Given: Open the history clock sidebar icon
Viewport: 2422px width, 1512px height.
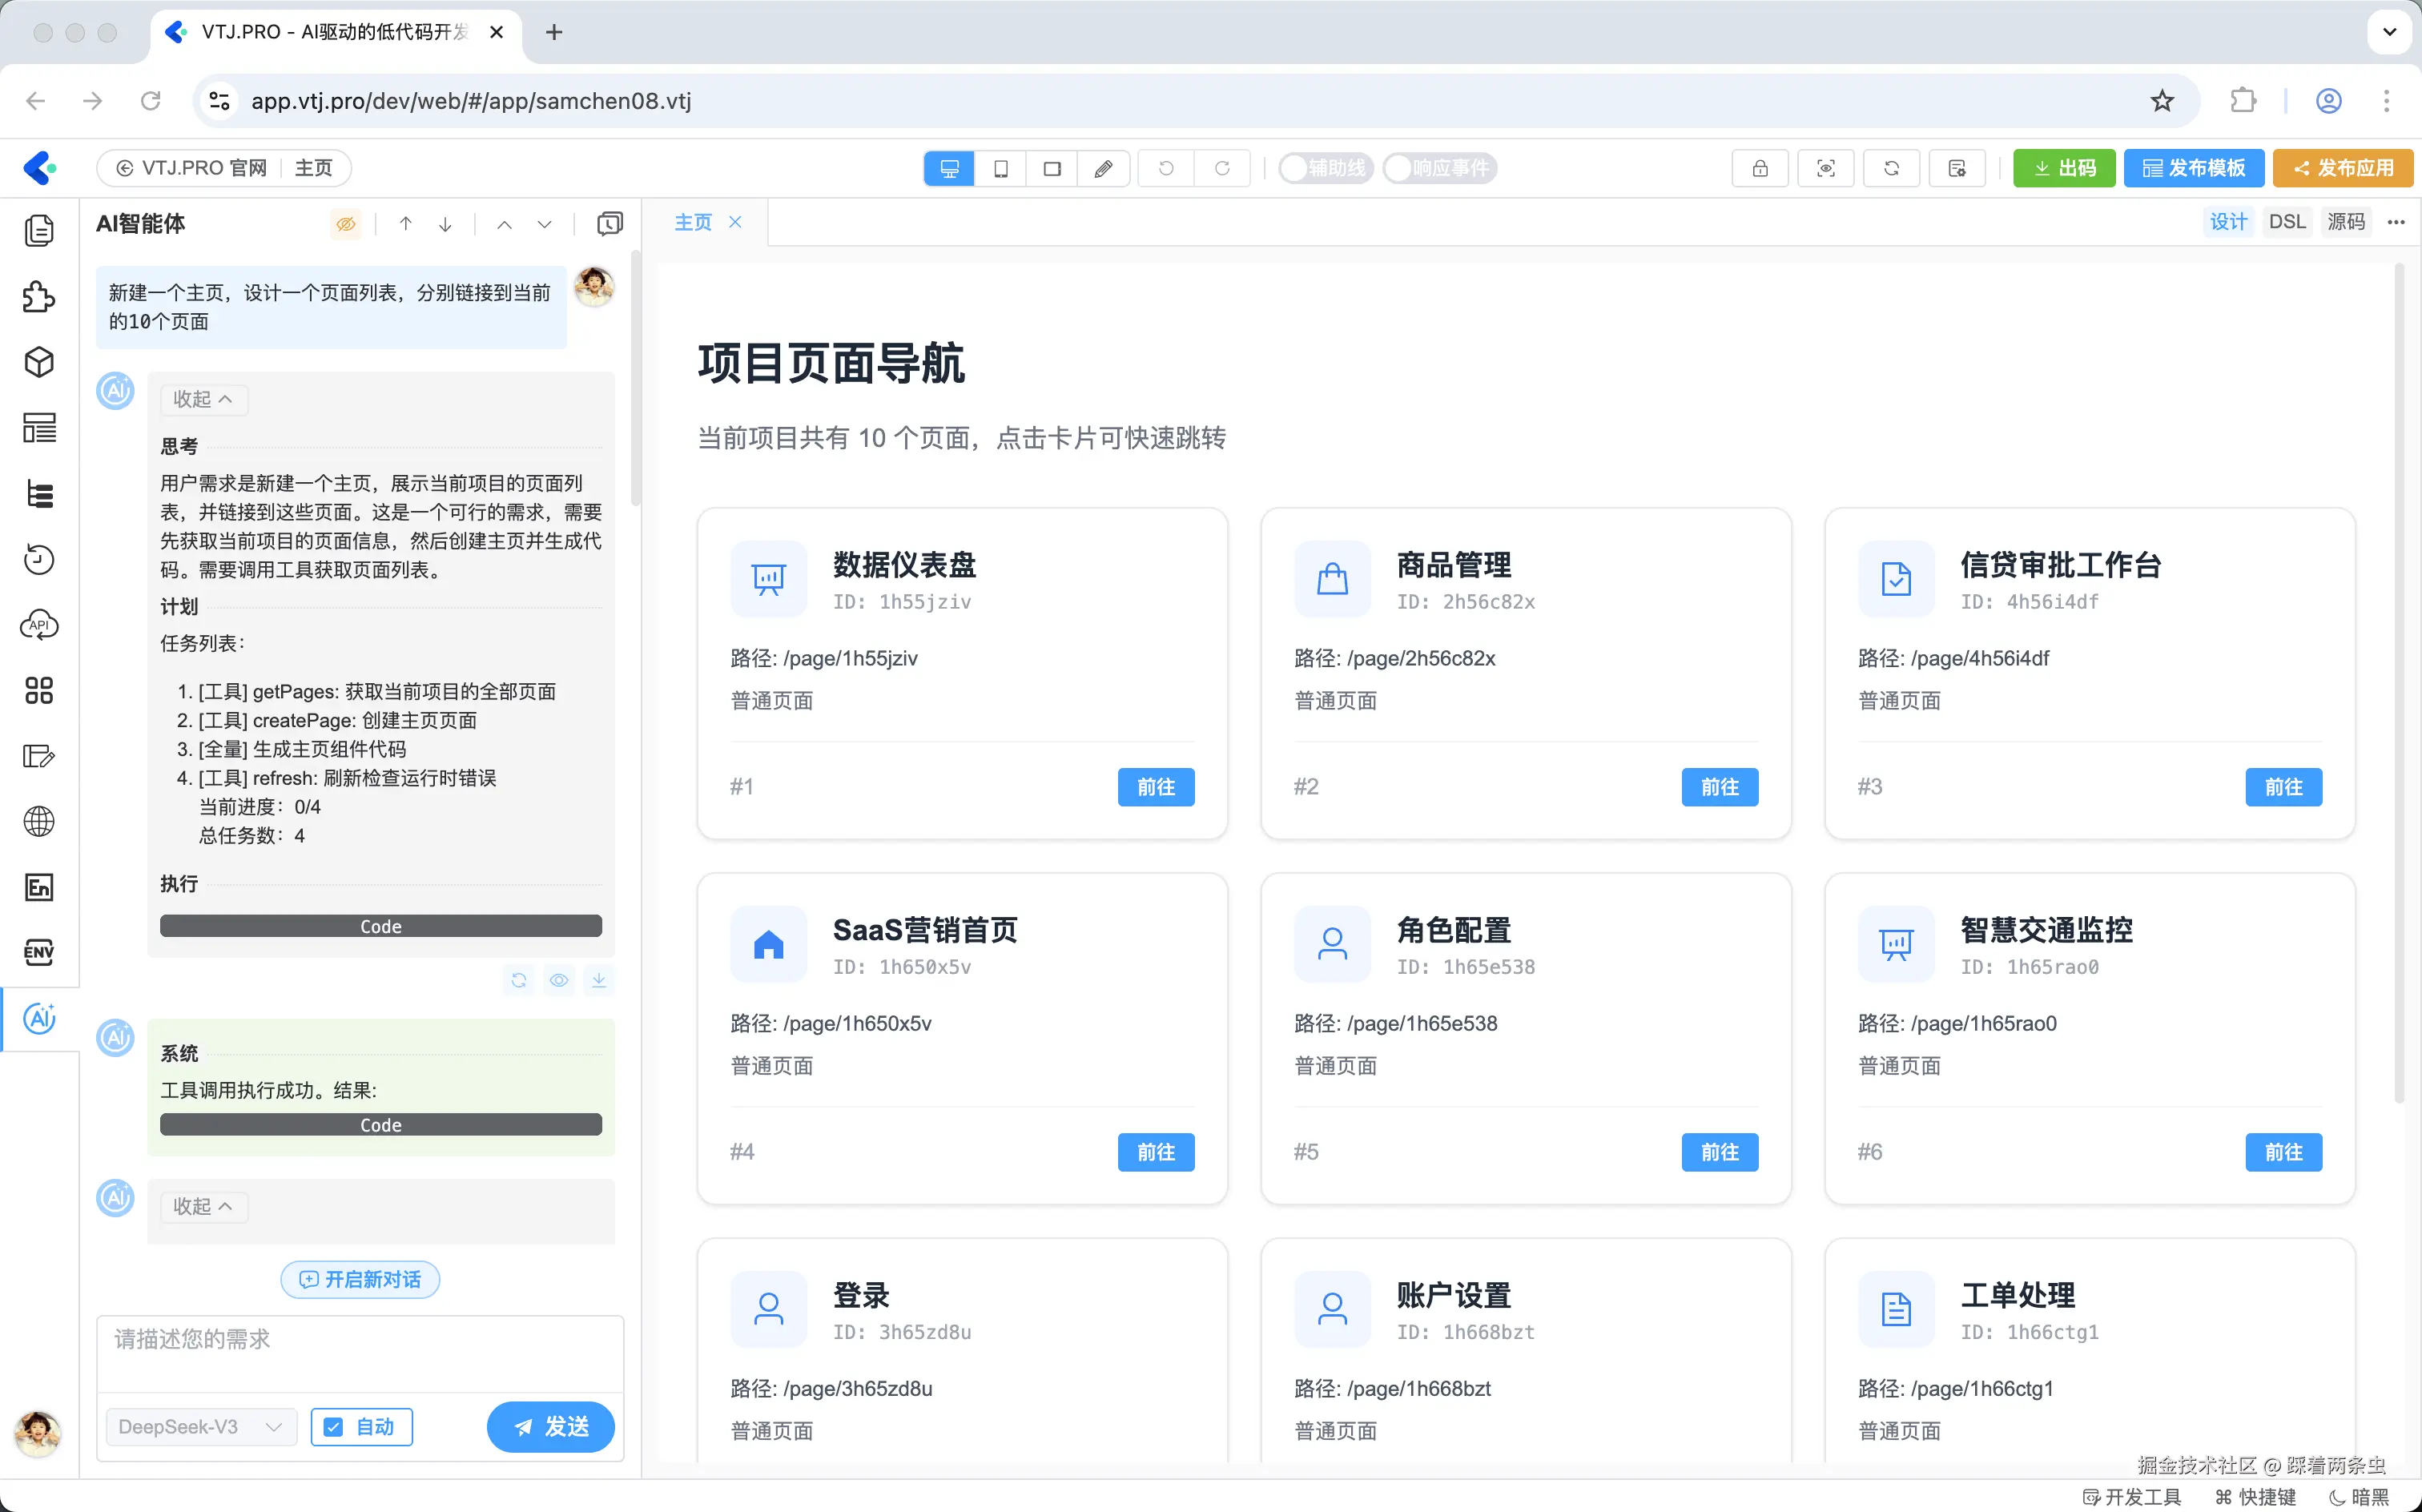Looking at the screenshot, I should tap(39, 559).
